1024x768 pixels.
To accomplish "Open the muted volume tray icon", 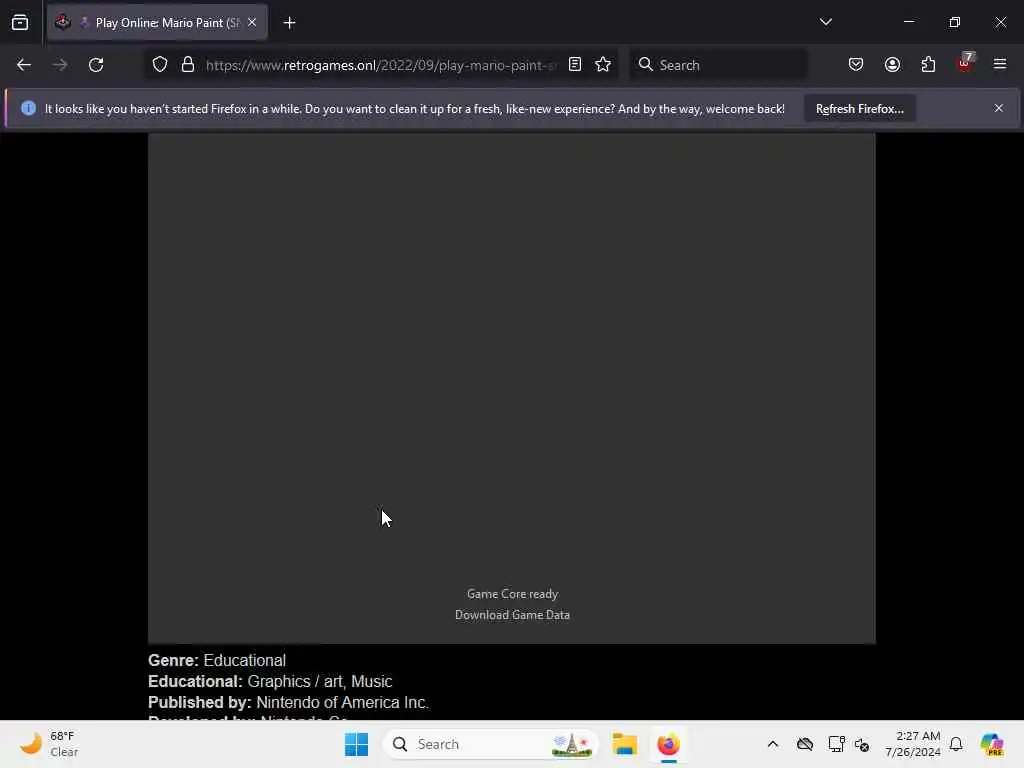I will click(x=862, y=744).
